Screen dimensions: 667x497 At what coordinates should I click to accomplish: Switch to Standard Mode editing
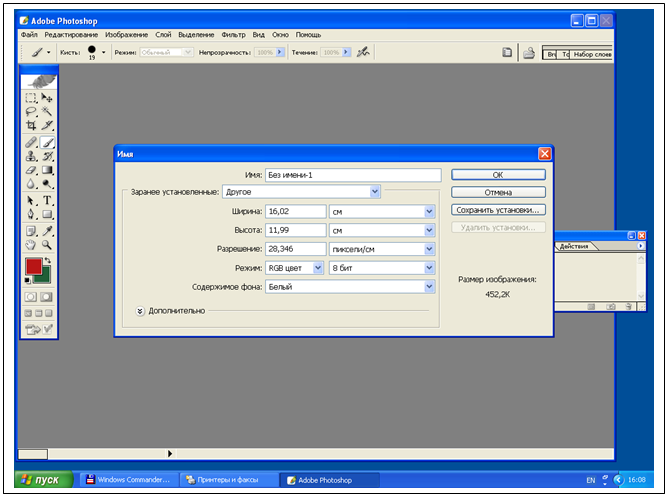click(x=31, y=297)
